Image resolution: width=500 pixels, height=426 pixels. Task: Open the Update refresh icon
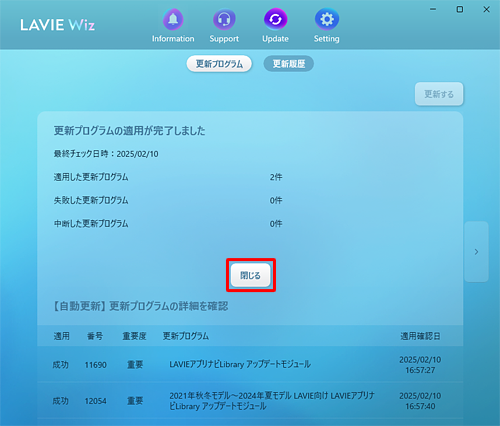pos(275,19)
